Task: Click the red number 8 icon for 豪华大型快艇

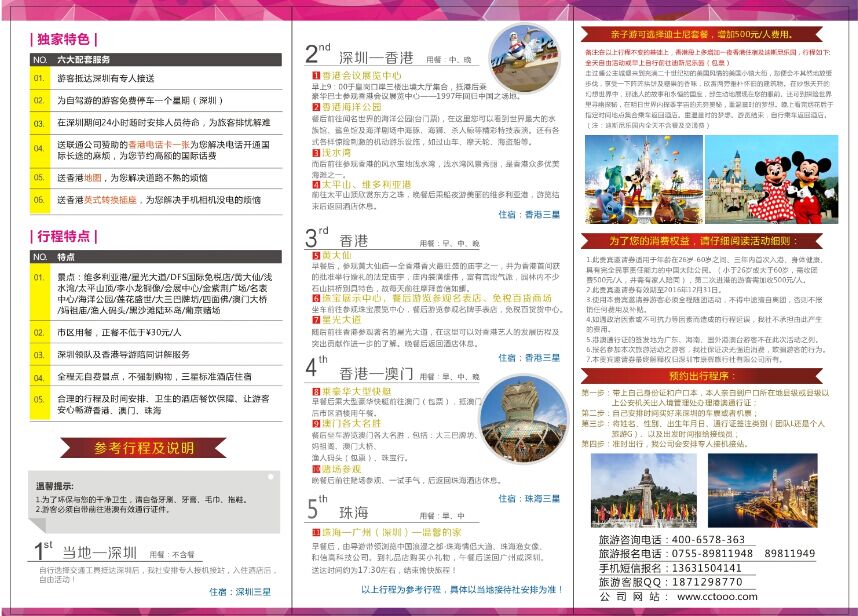Action: [315, 392]
